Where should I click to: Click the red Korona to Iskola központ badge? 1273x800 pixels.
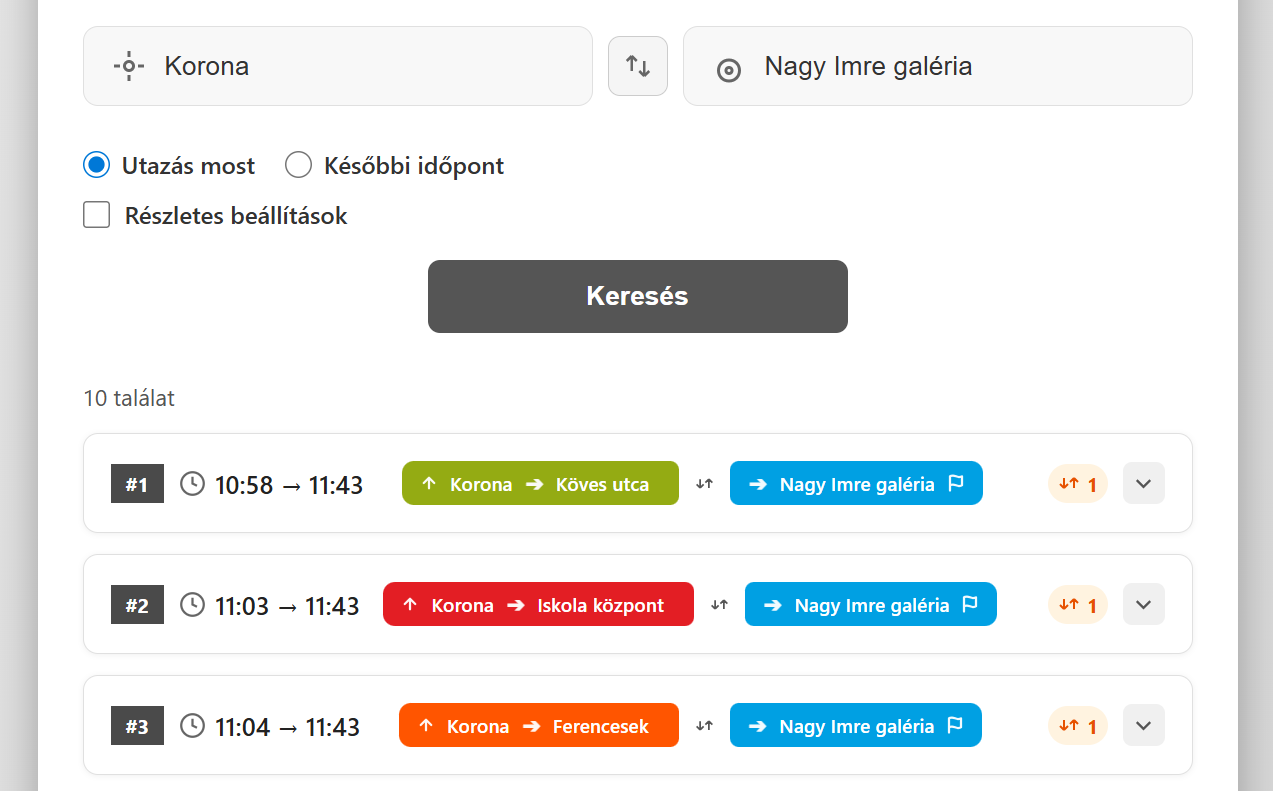(538, 604)
